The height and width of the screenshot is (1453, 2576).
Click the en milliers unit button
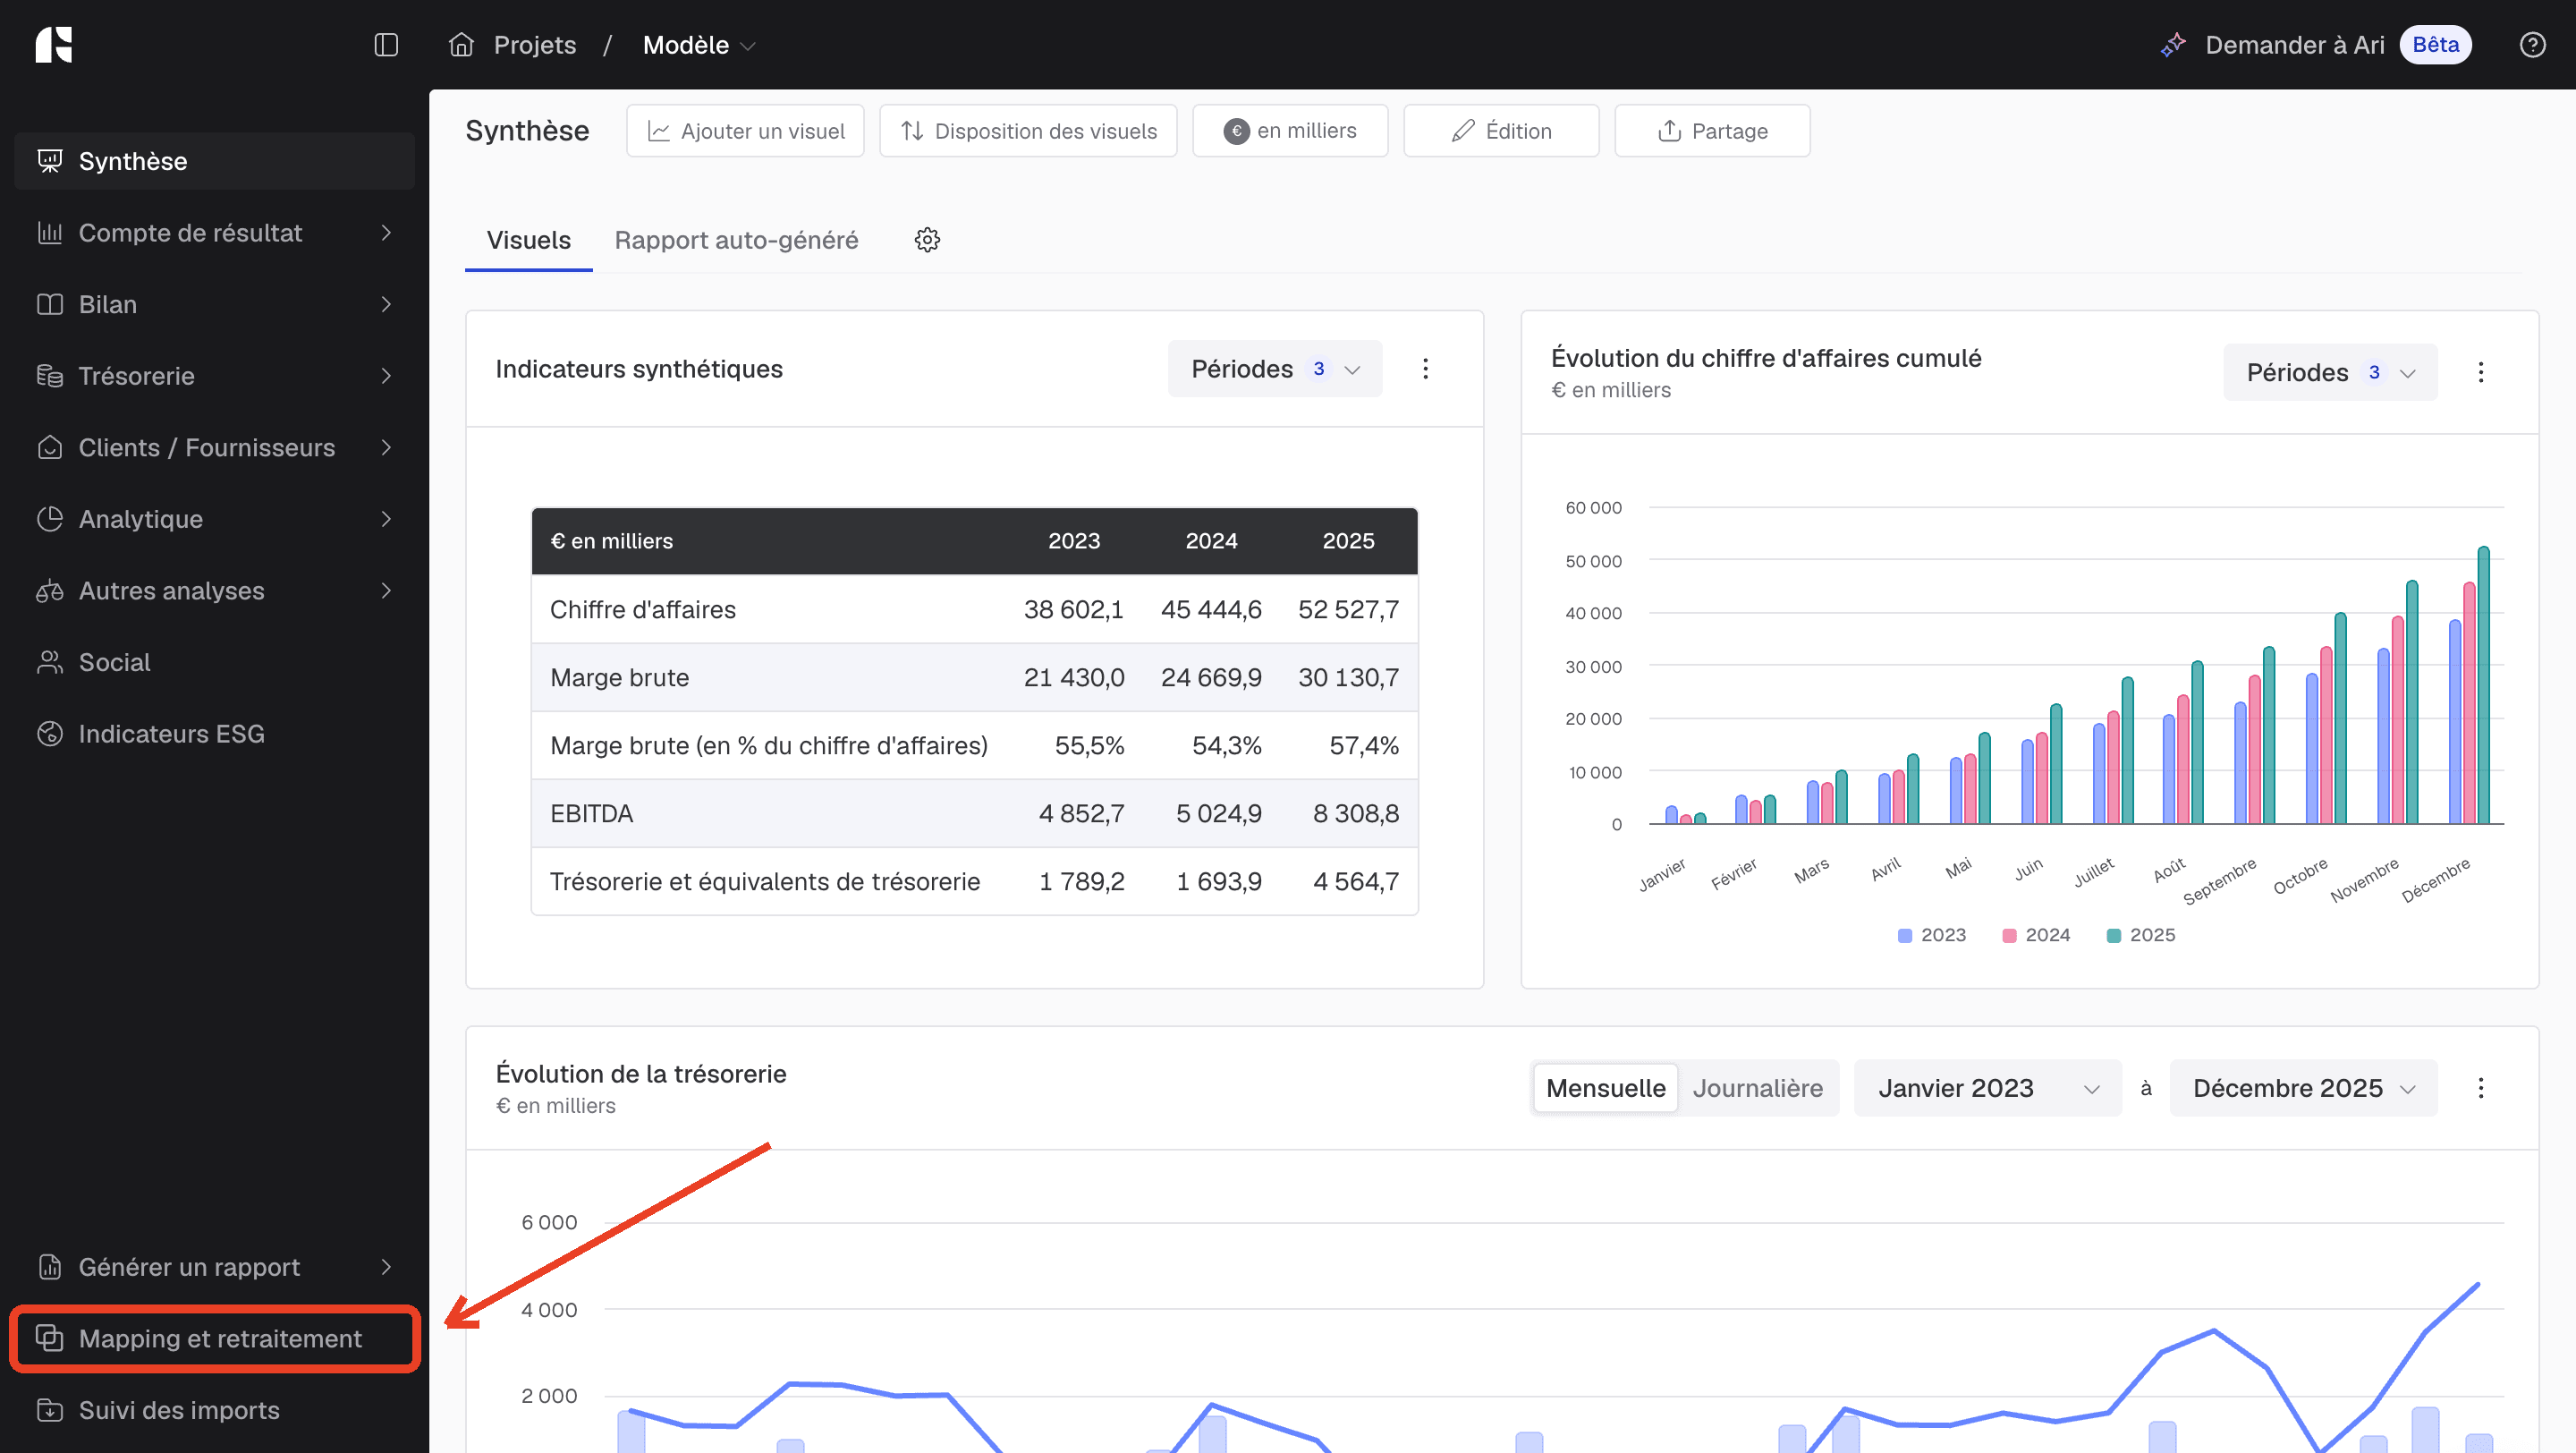[1290, 131]
